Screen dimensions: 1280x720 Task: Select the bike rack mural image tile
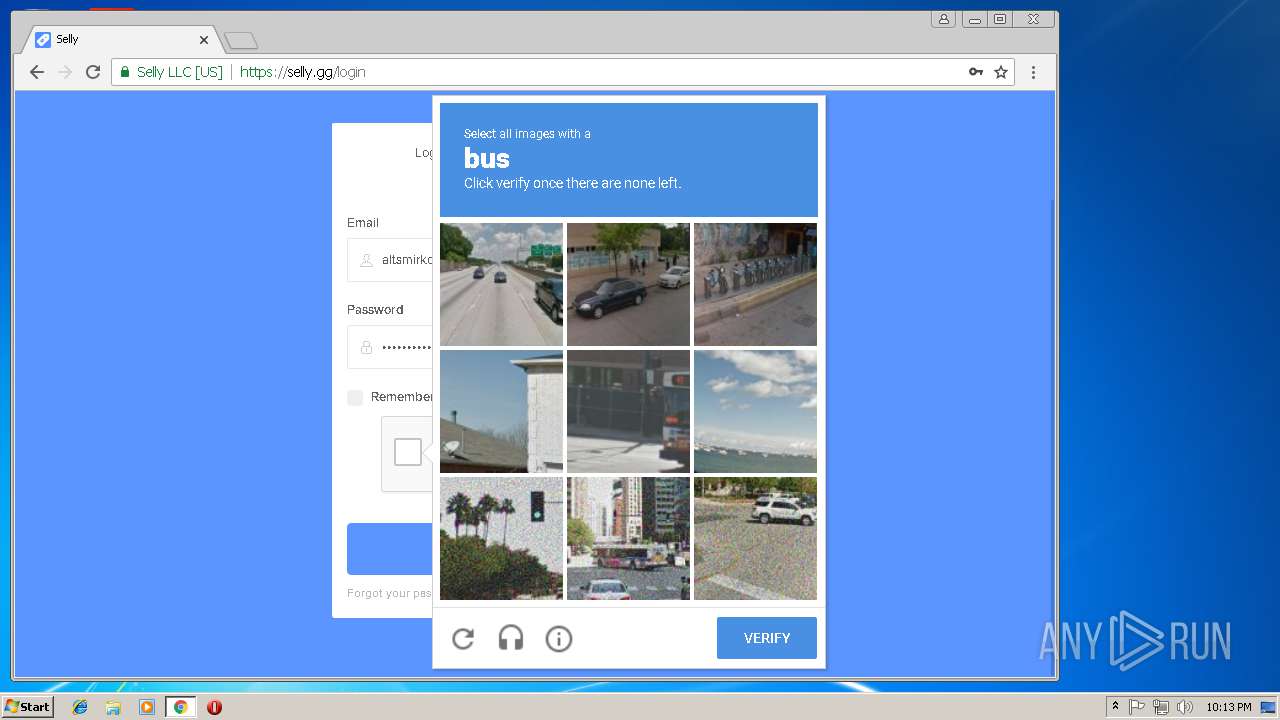(x=755, y=284)
